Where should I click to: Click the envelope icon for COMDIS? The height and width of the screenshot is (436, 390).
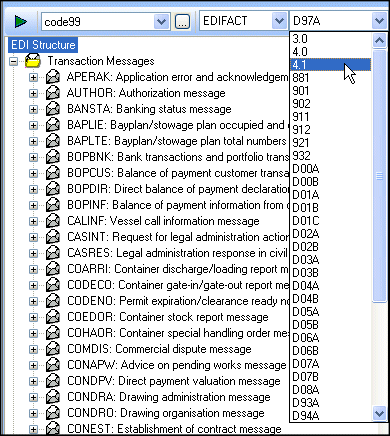coord(53,349)
